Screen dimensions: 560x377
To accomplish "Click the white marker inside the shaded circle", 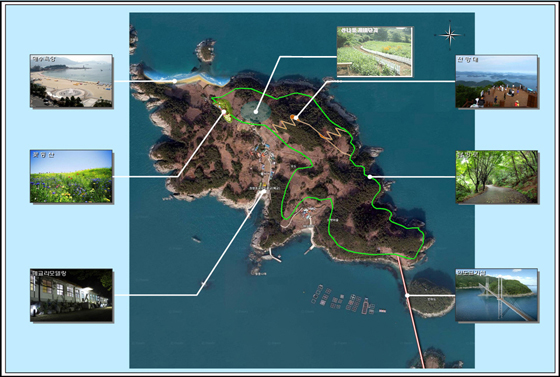I will tap(256, 112).
